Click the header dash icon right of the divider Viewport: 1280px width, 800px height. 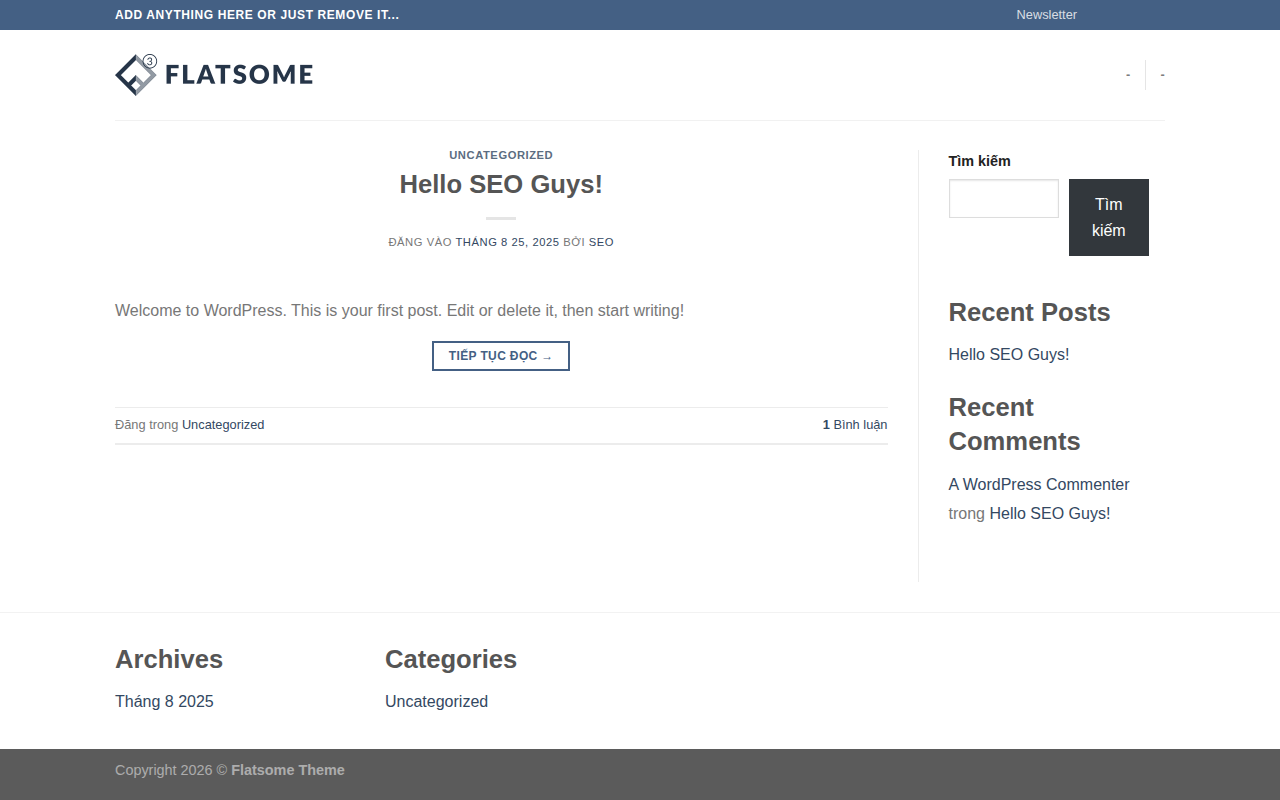[x=1162, y=75]
